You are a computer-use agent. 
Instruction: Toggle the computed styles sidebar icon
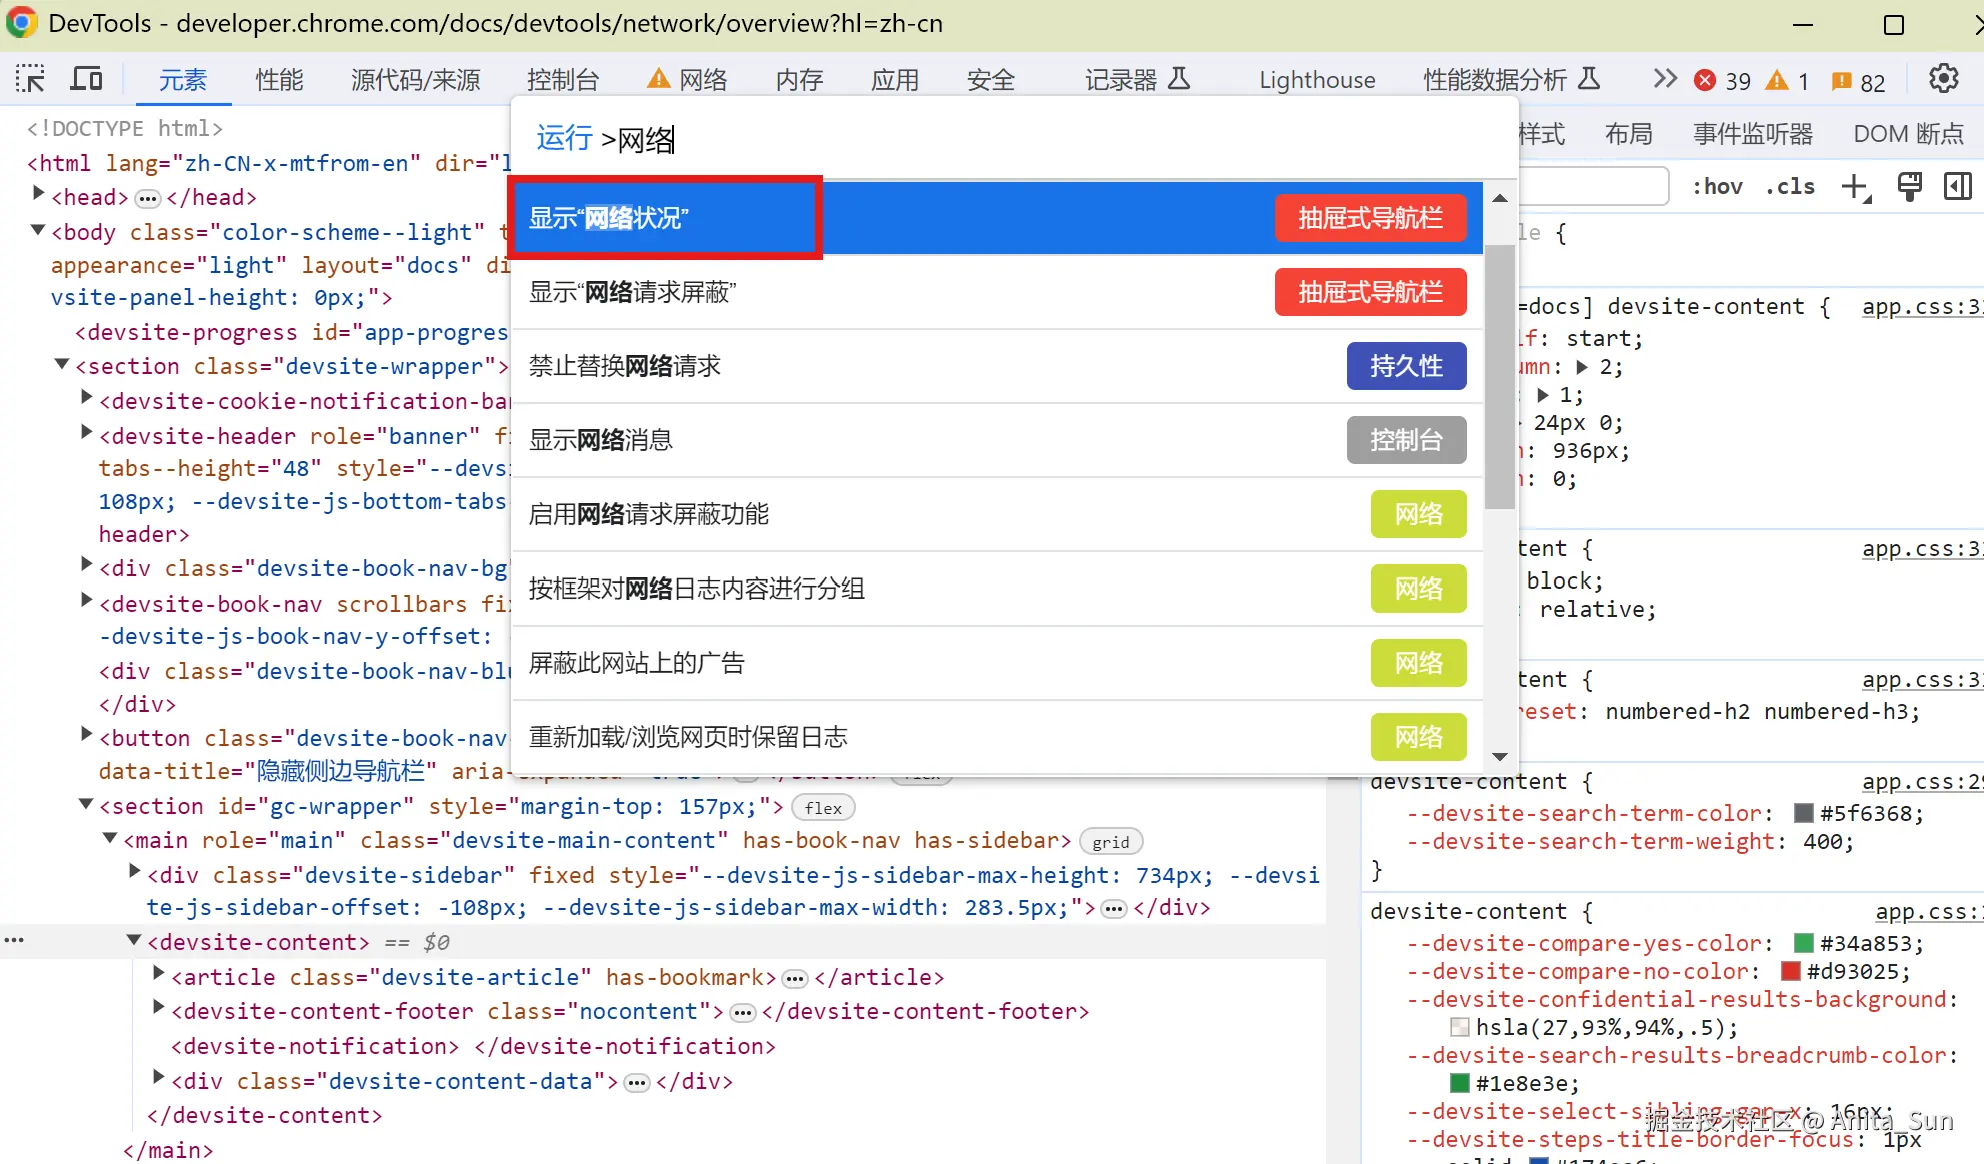[x=1958, y=186]
